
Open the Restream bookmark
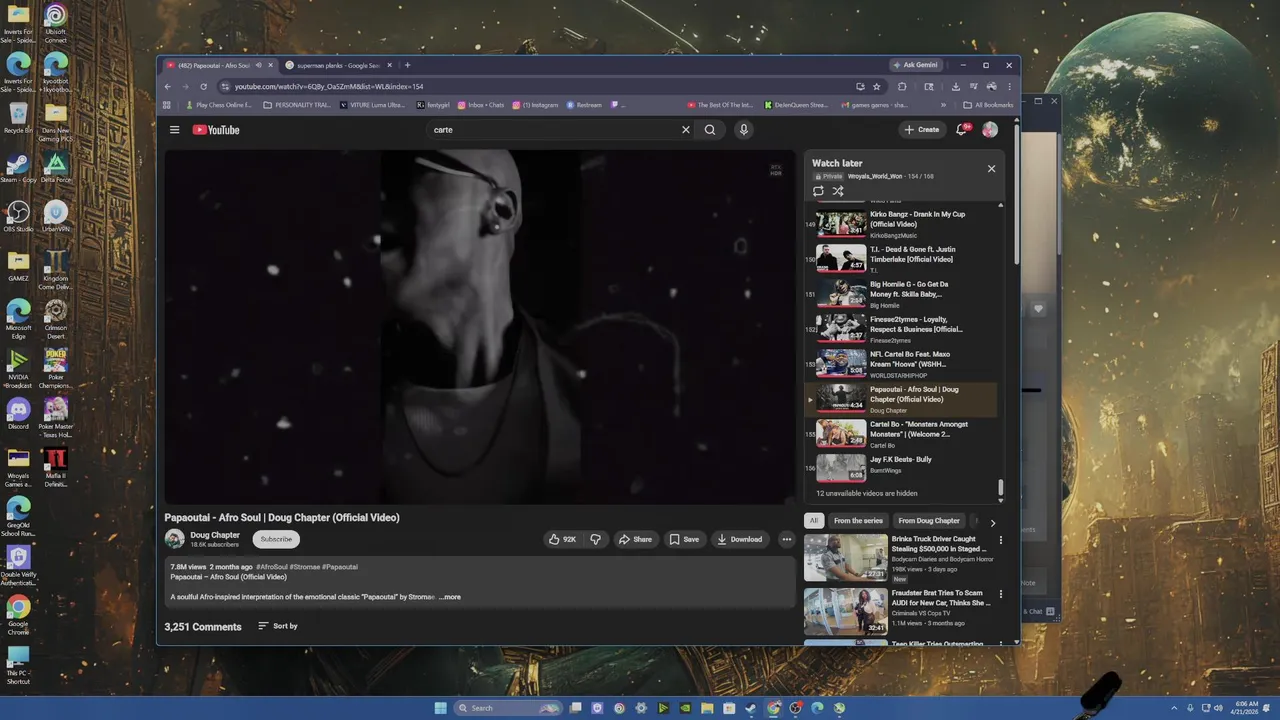[x=585, y=105]
